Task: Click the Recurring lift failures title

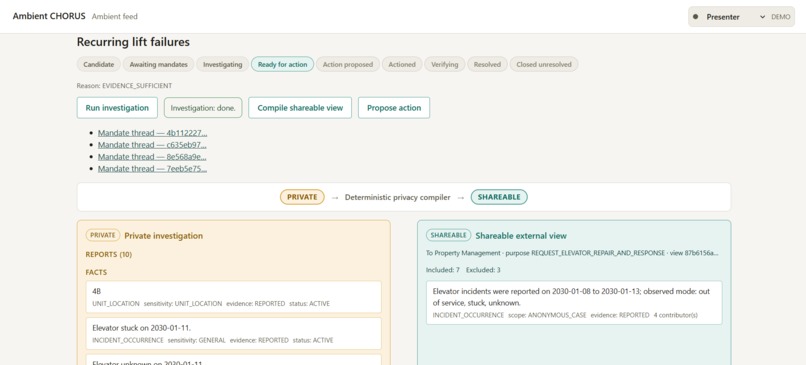Action: (x=133, y=42)
